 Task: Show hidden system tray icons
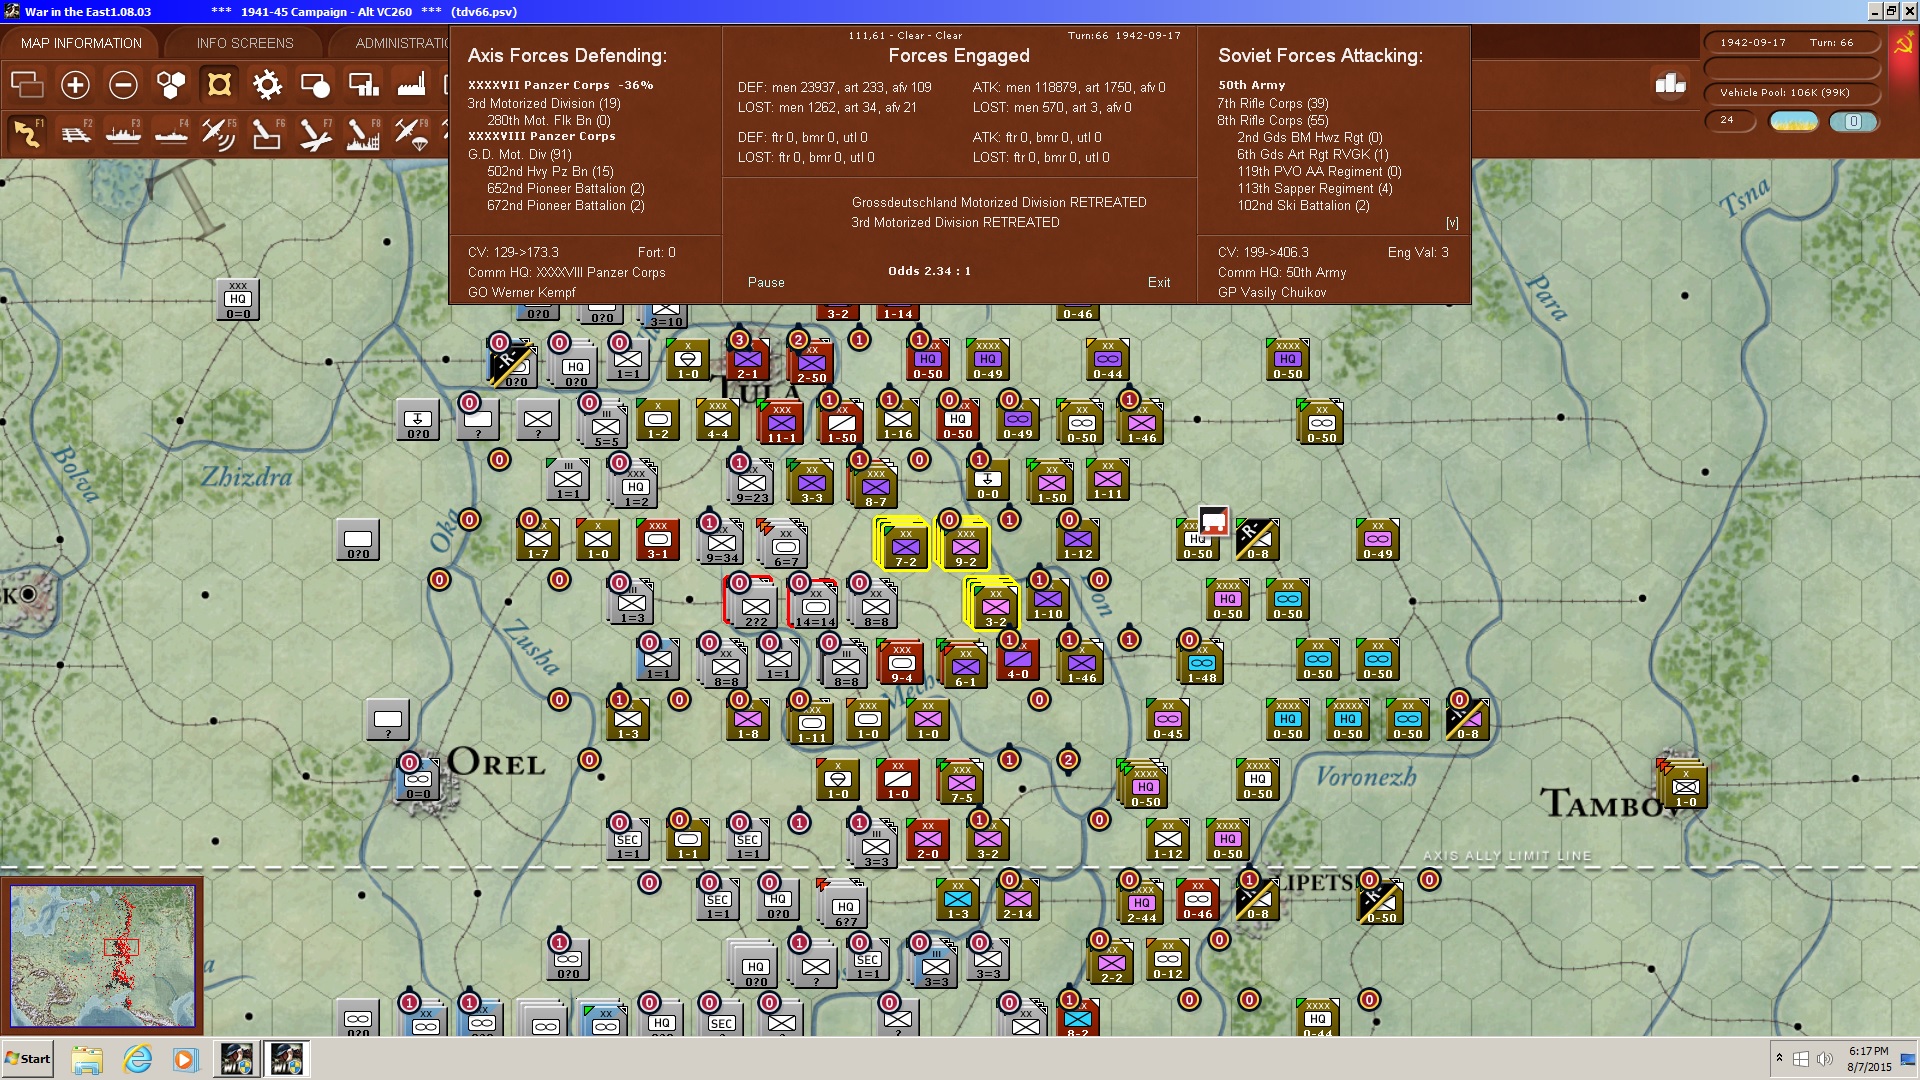[x=1779, y=1059]
